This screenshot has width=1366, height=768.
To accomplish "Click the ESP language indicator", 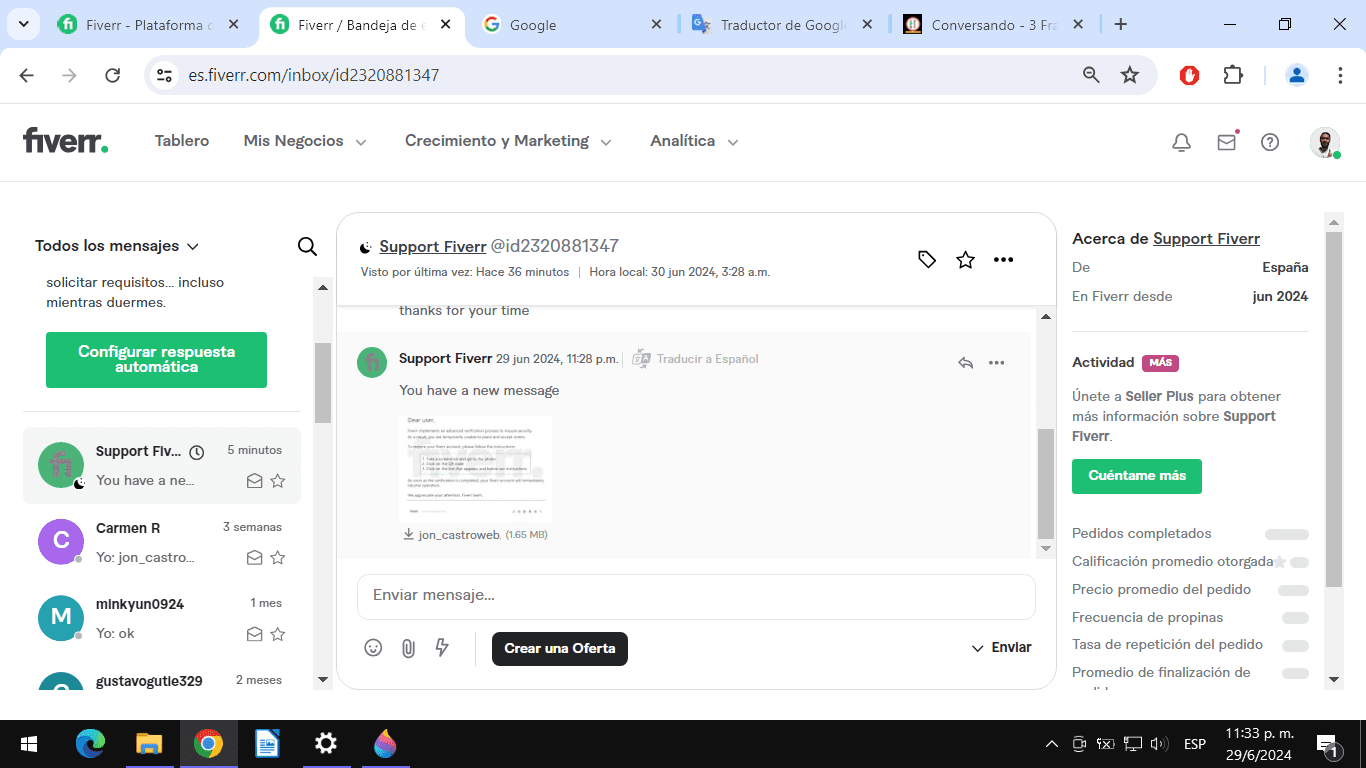I will (x=1194, y=744).
